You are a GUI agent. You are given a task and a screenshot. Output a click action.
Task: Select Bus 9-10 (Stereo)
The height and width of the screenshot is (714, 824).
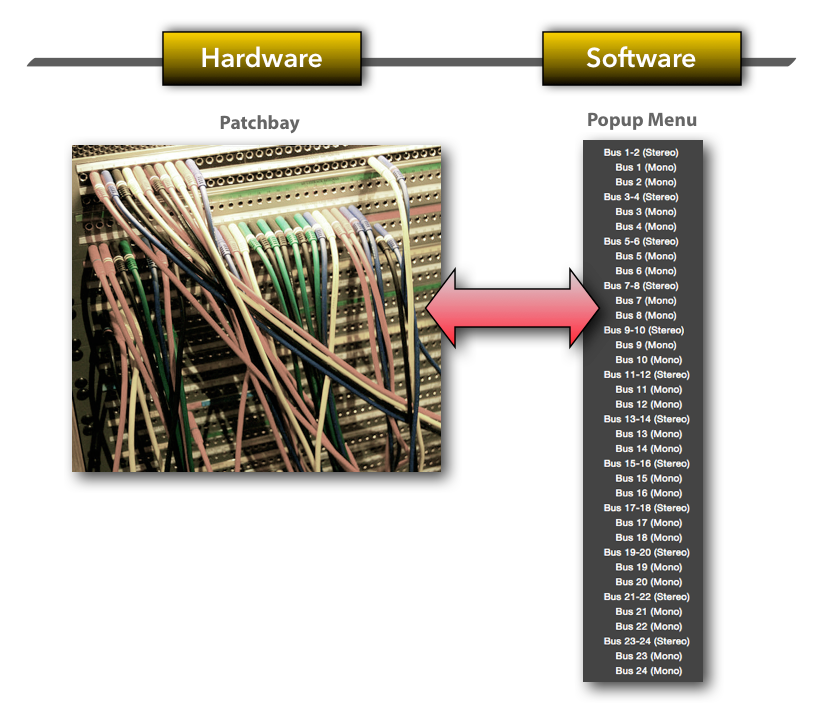coord(643,330)
